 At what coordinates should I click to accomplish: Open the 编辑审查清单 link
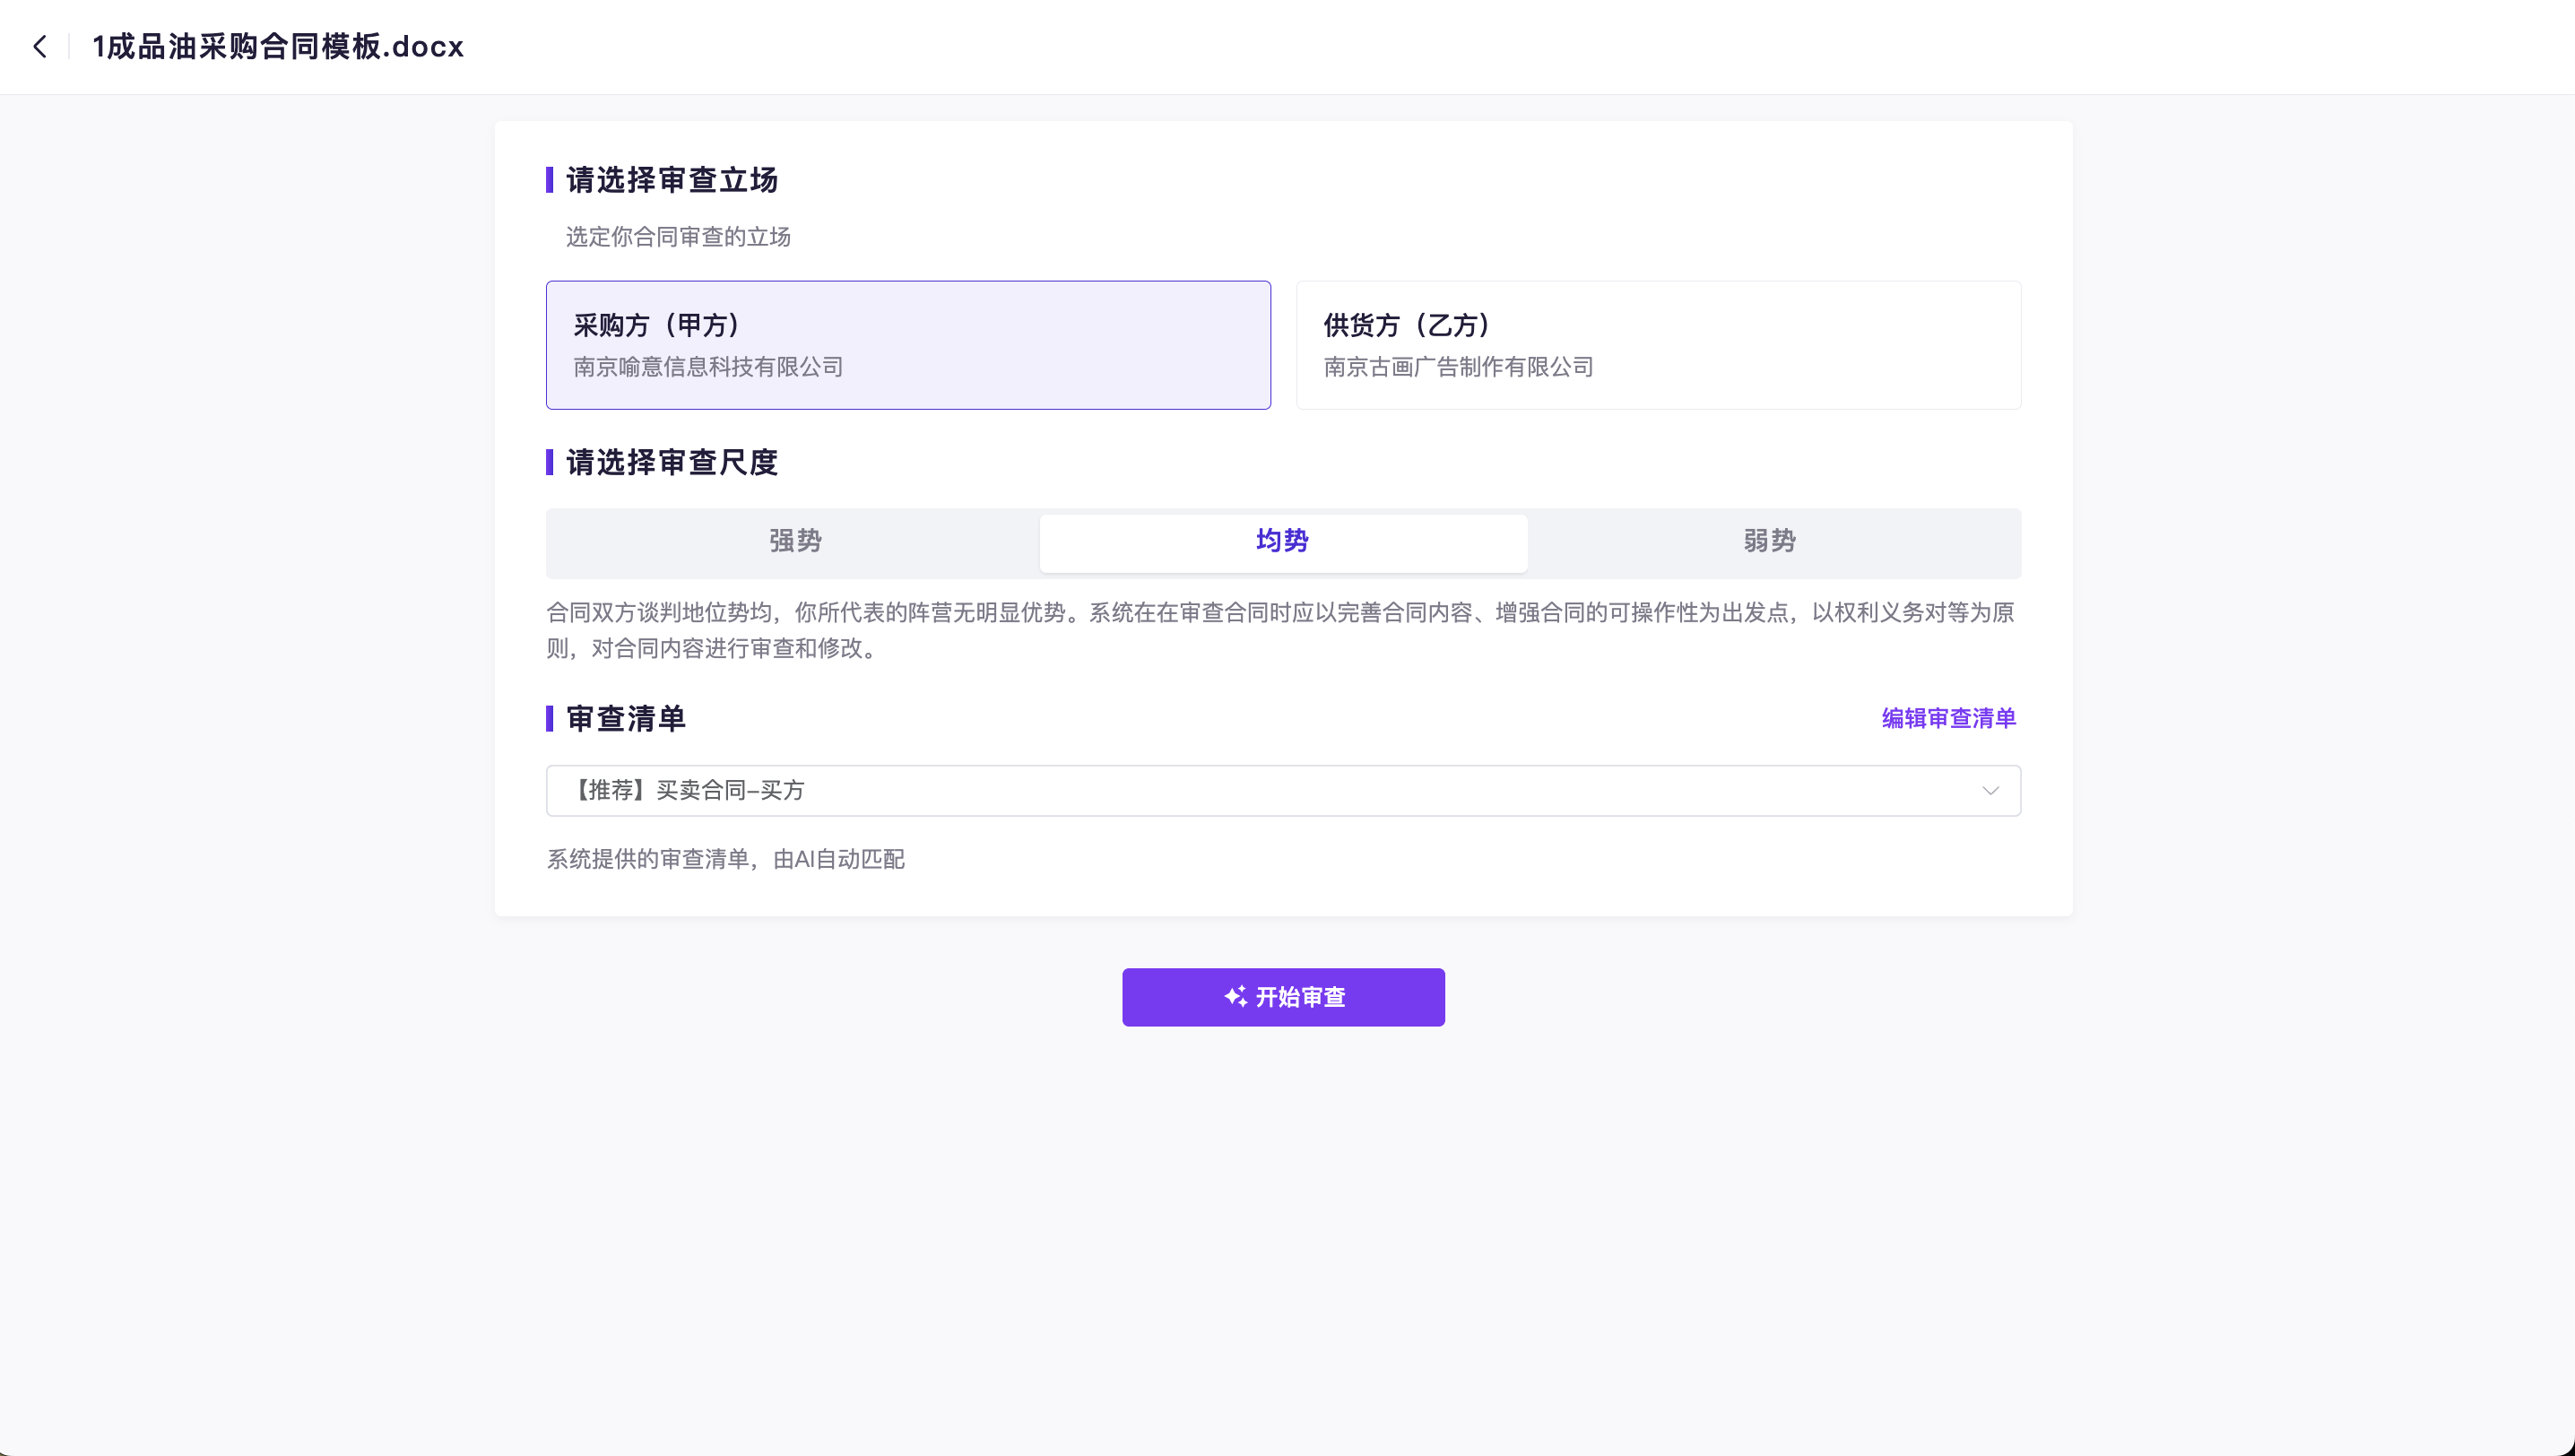1948,718
